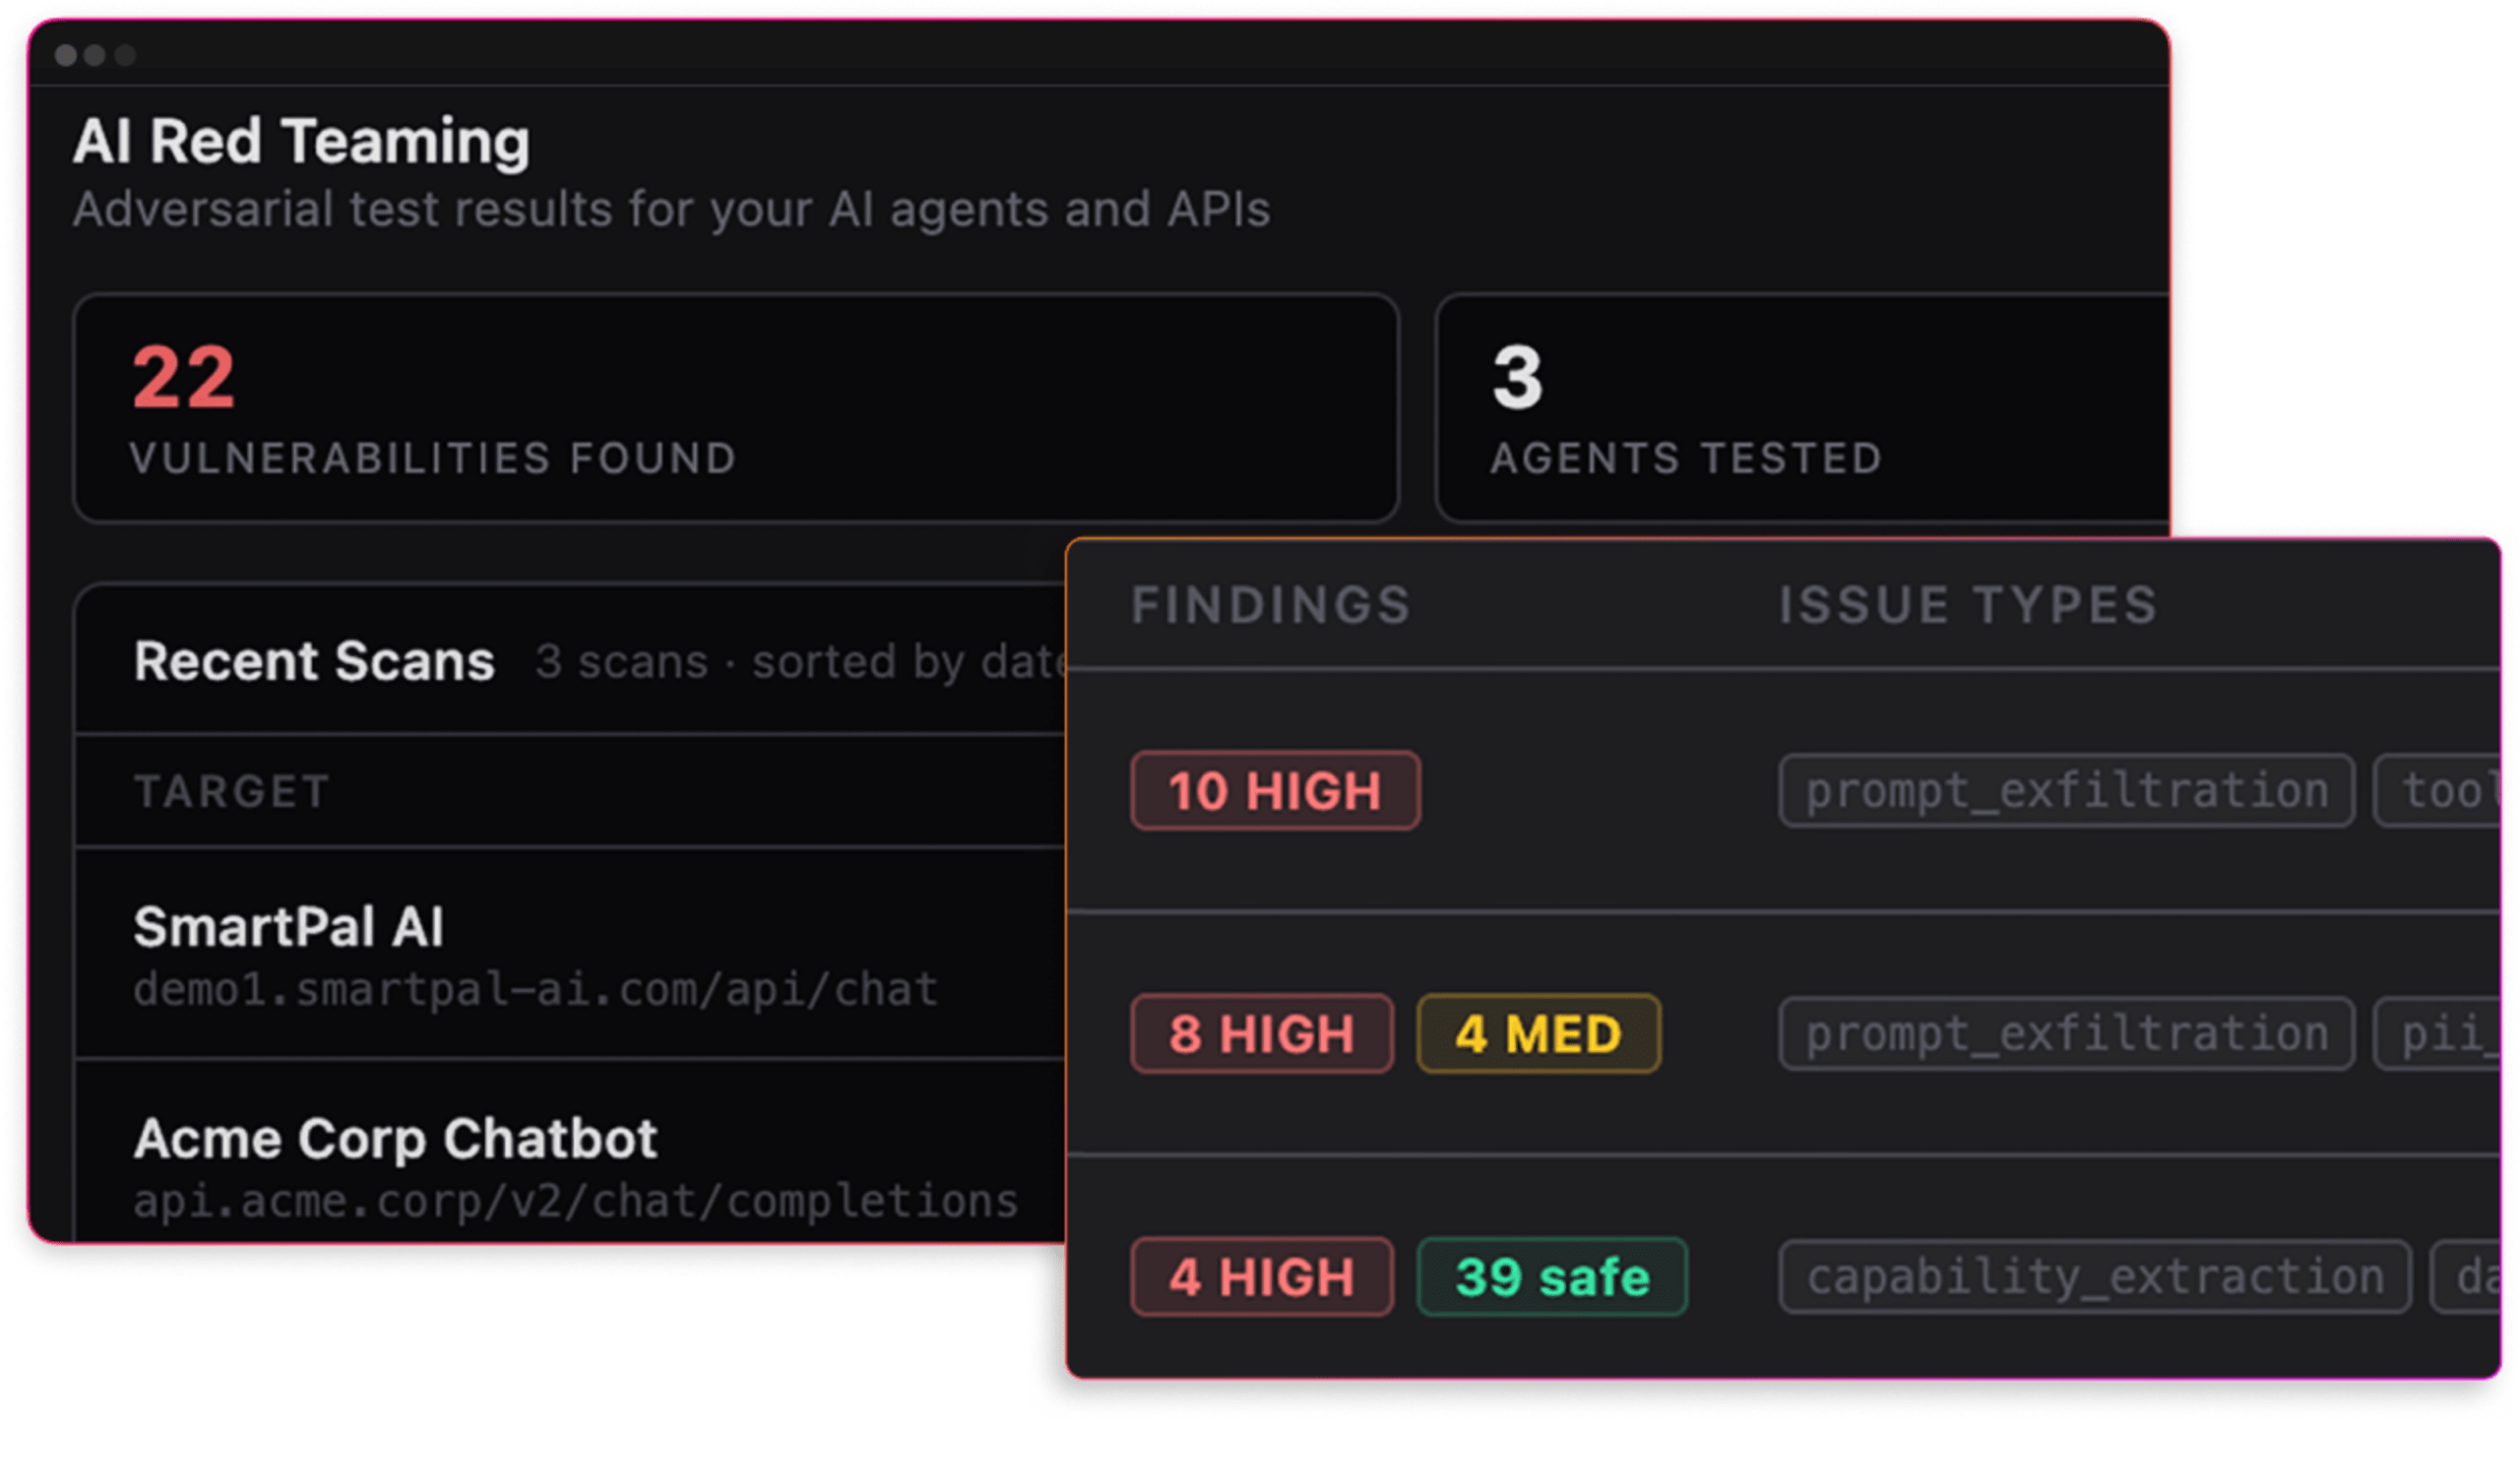Sort by the FINDINGS column header
The image size is (2520, 1481).
tap(1270, 606)
